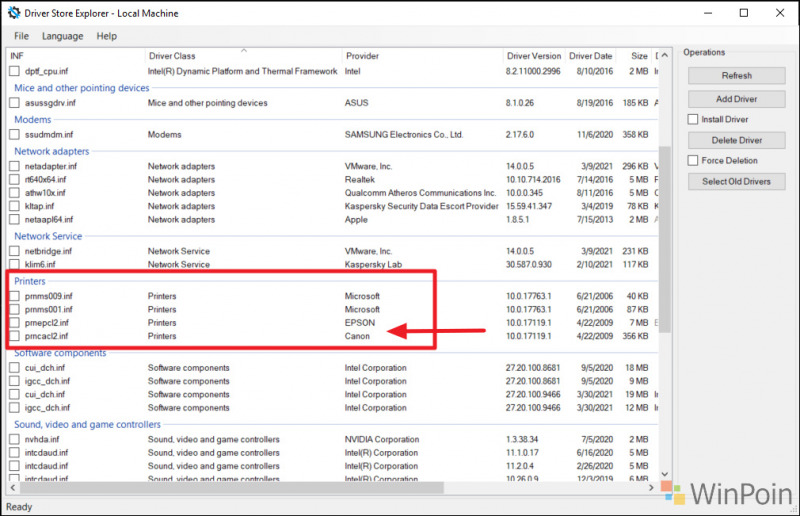Sort by the Size column header
The height and width of the screenshot is (516, 800).
(x=634, y=56)
